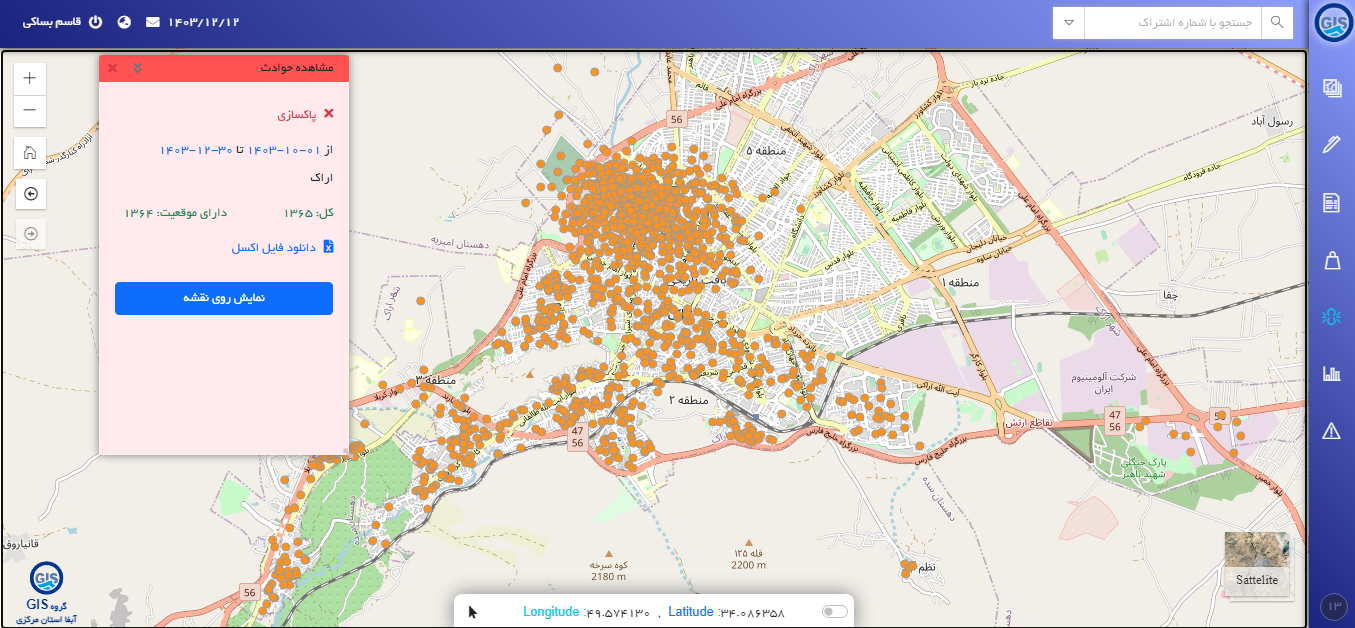Click the نمایش روی نقشه button
1355x628 pixels.
point(224,298)
